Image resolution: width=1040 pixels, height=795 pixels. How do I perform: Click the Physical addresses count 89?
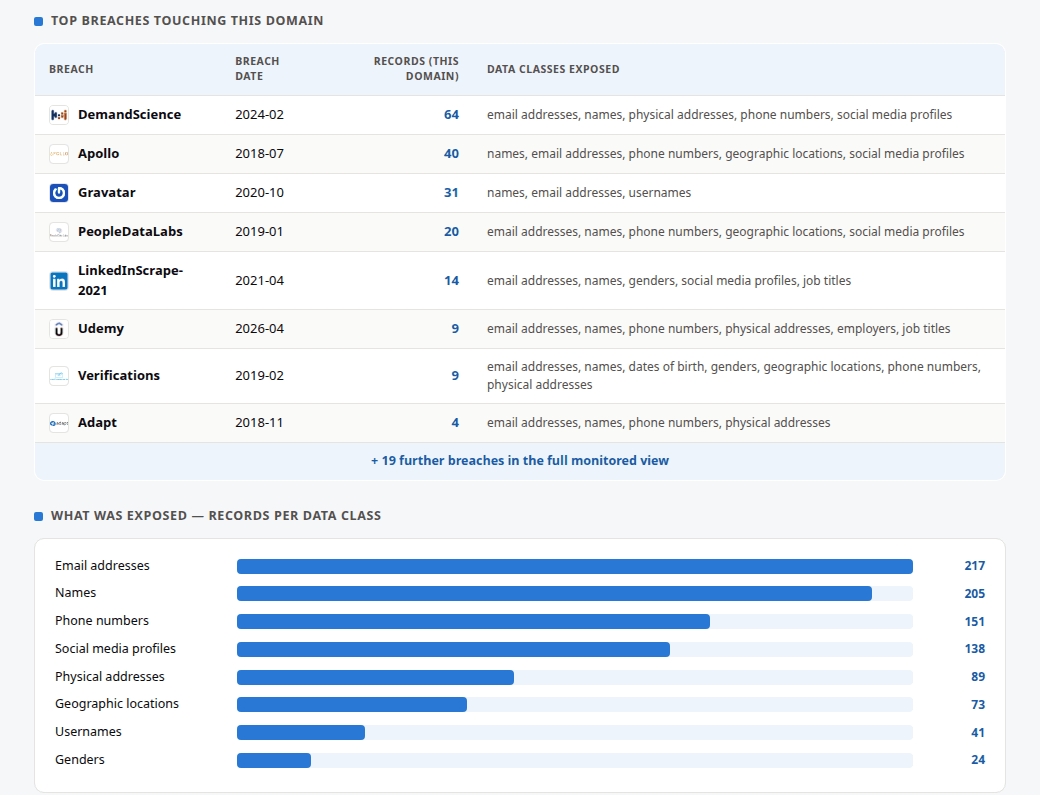point(978,676)
